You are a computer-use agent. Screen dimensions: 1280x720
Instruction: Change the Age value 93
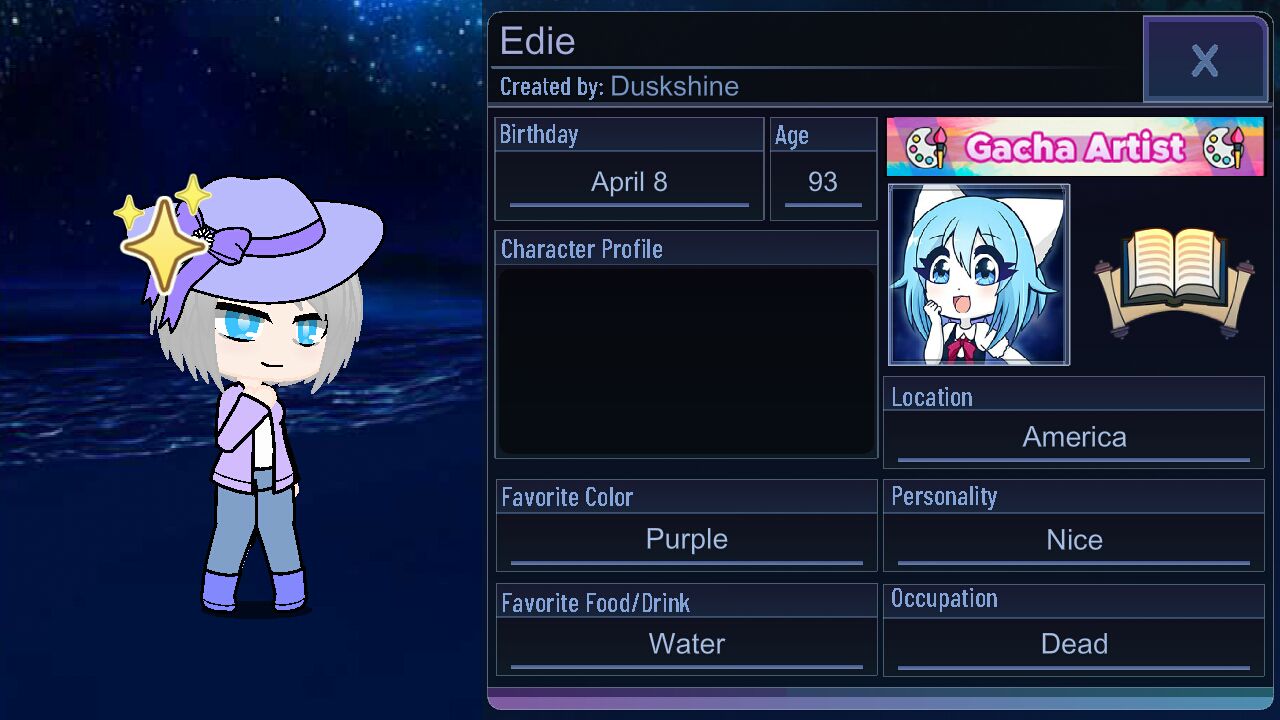823,183
